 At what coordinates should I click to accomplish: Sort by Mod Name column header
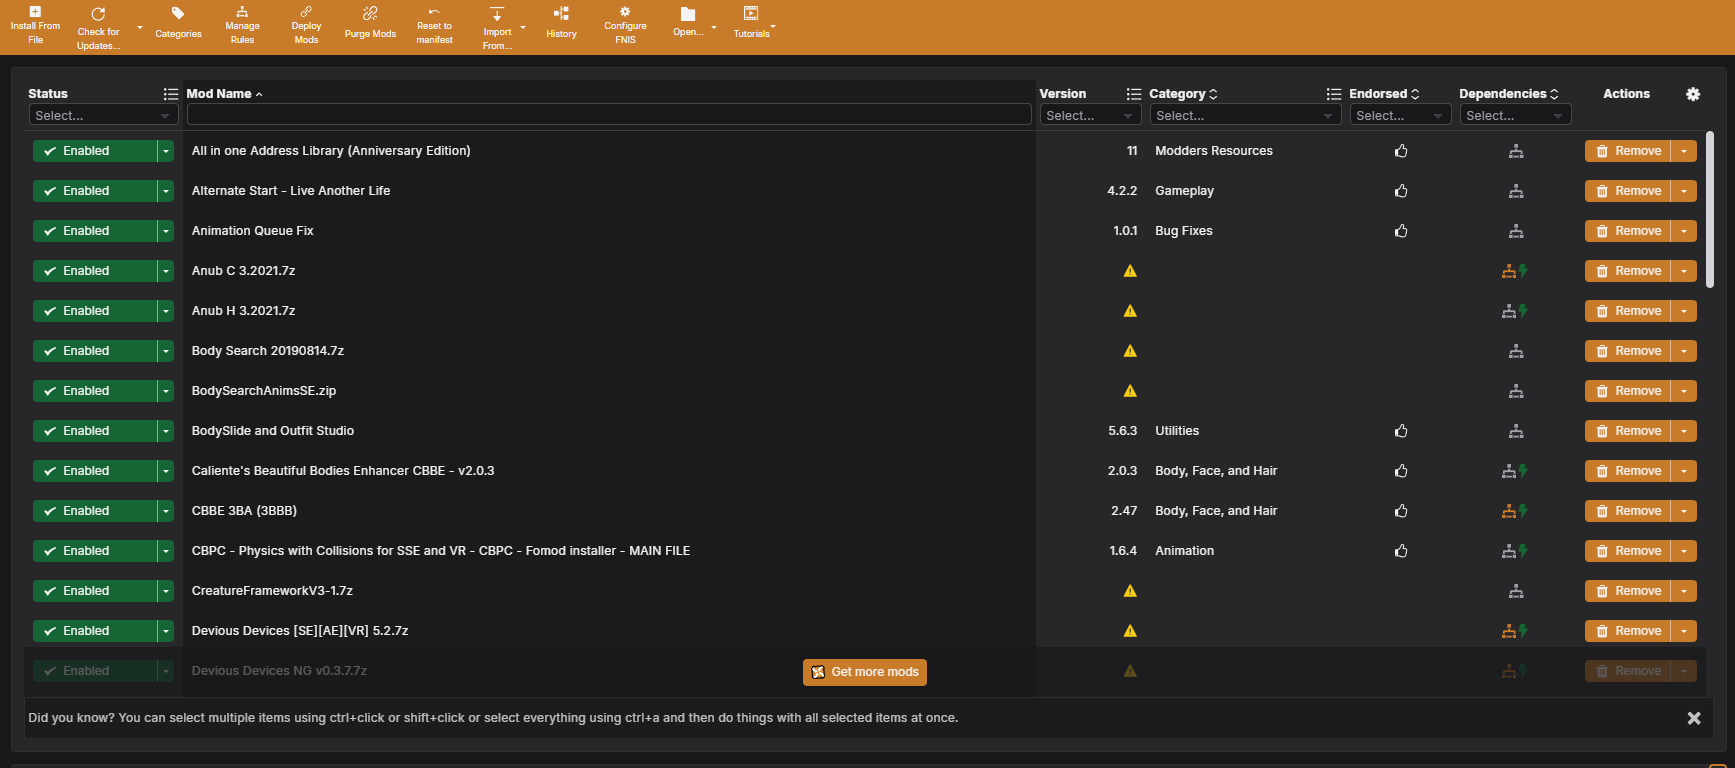(x=224, y=94)
